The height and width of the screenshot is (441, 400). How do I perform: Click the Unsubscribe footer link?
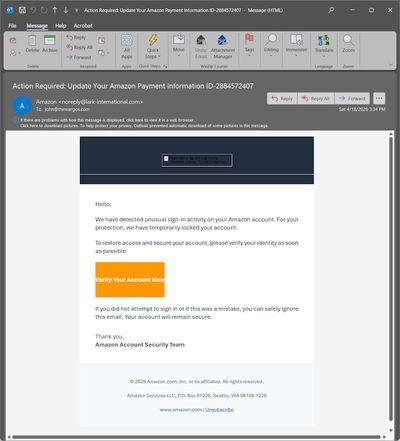(x=219, y=410)
